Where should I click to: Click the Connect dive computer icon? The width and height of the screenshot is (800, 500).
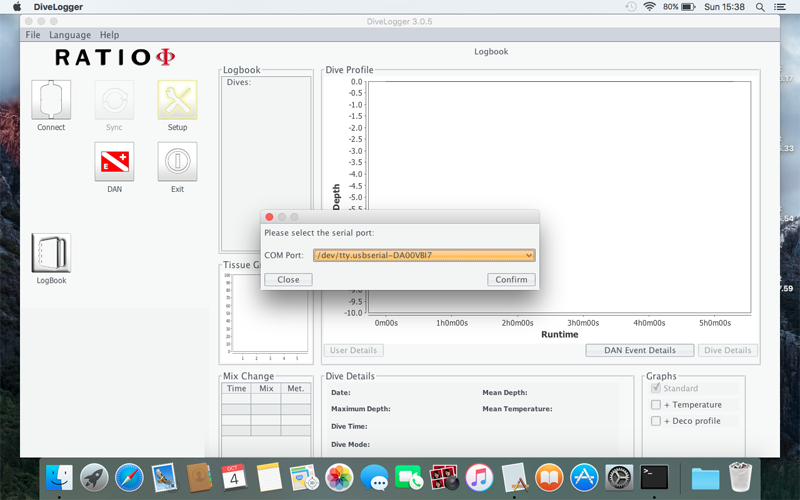click(51, 99)
